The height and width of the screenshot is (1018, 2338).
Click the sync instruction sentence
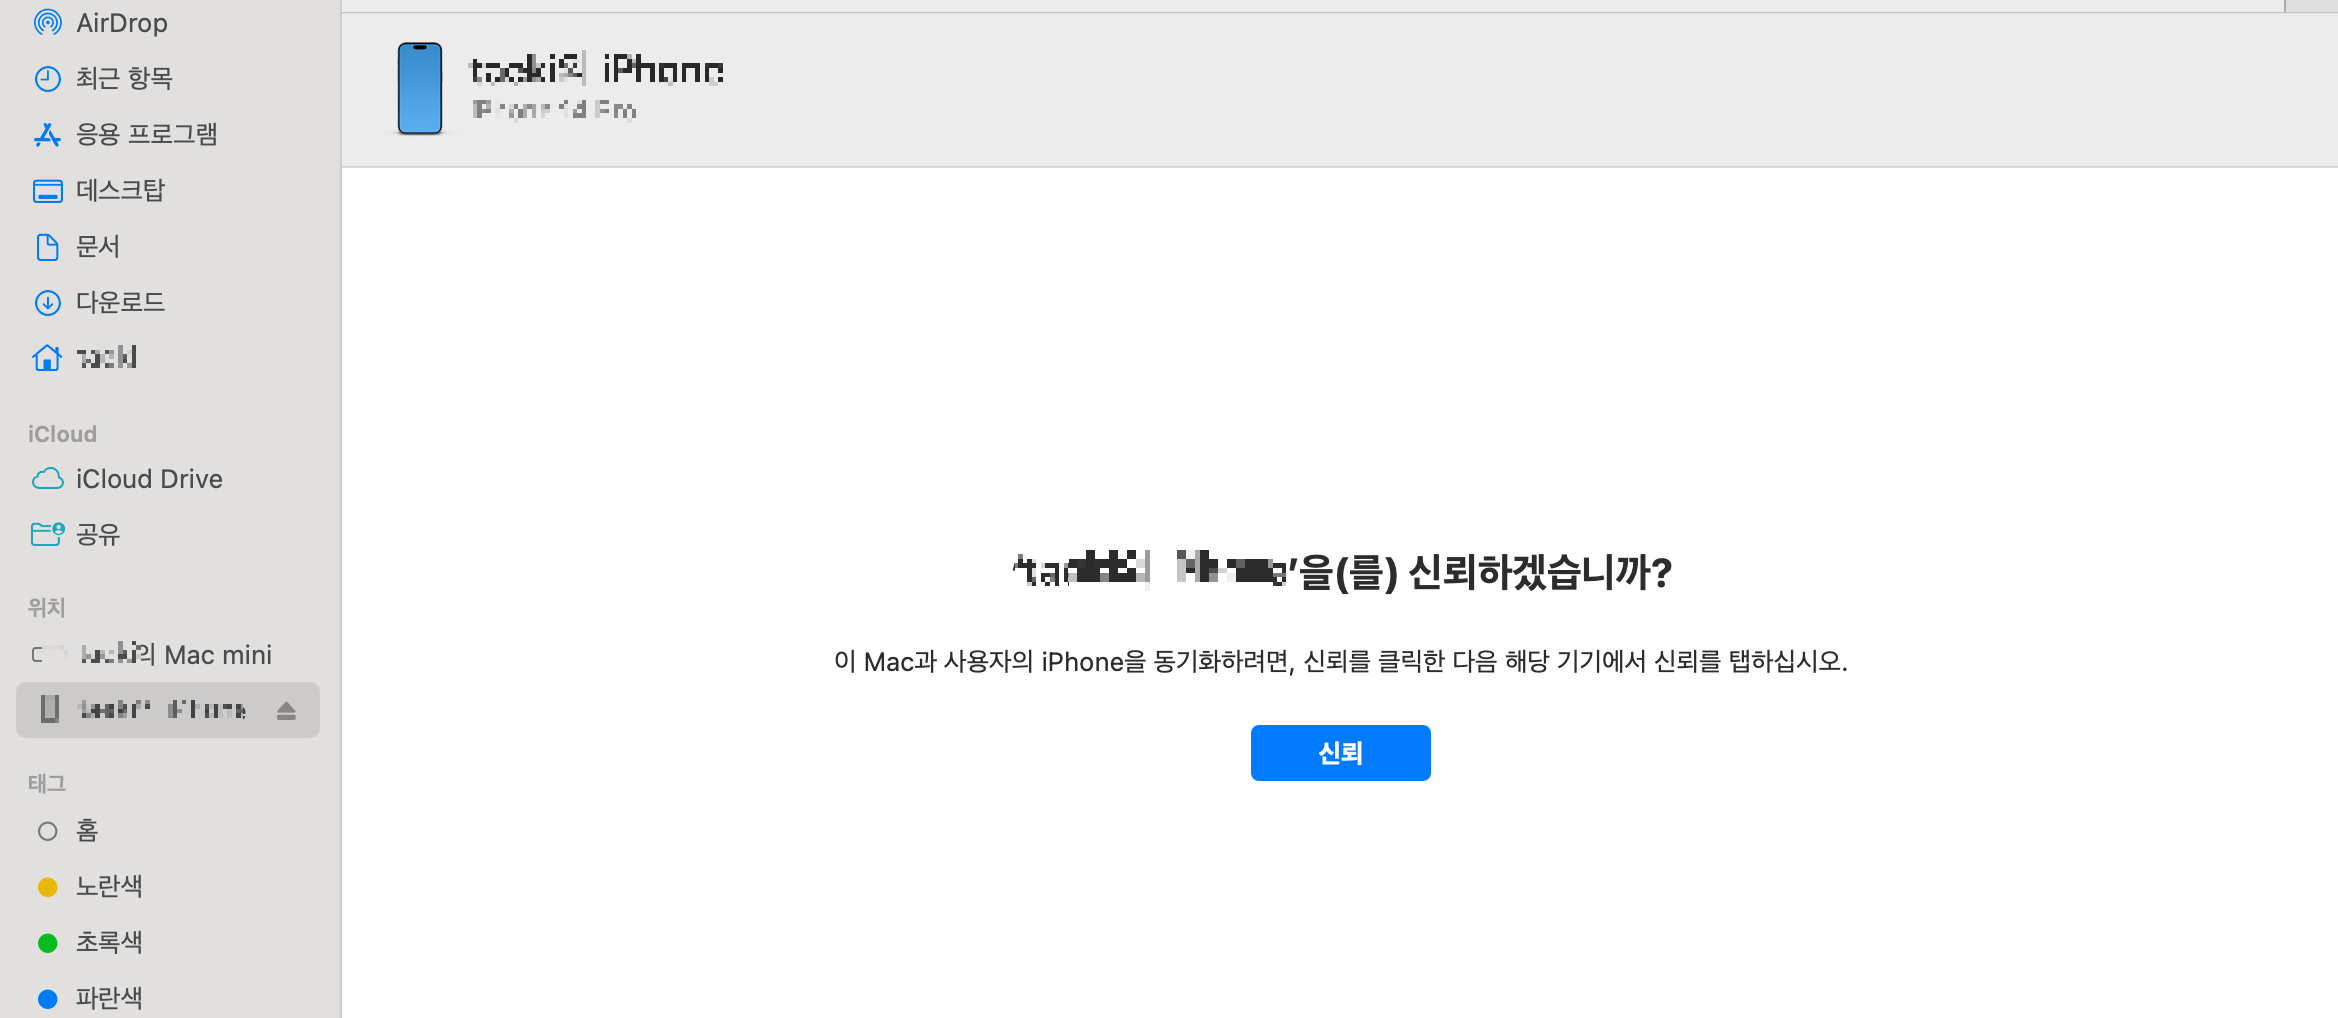click(1340, 661)
